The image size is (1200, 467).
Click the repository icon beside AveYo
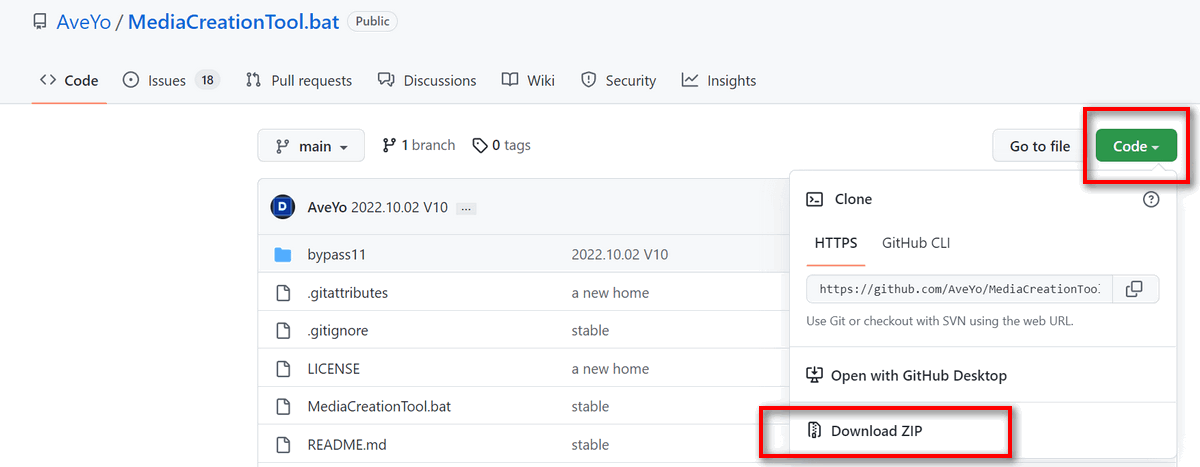click(x=40, y=21)
